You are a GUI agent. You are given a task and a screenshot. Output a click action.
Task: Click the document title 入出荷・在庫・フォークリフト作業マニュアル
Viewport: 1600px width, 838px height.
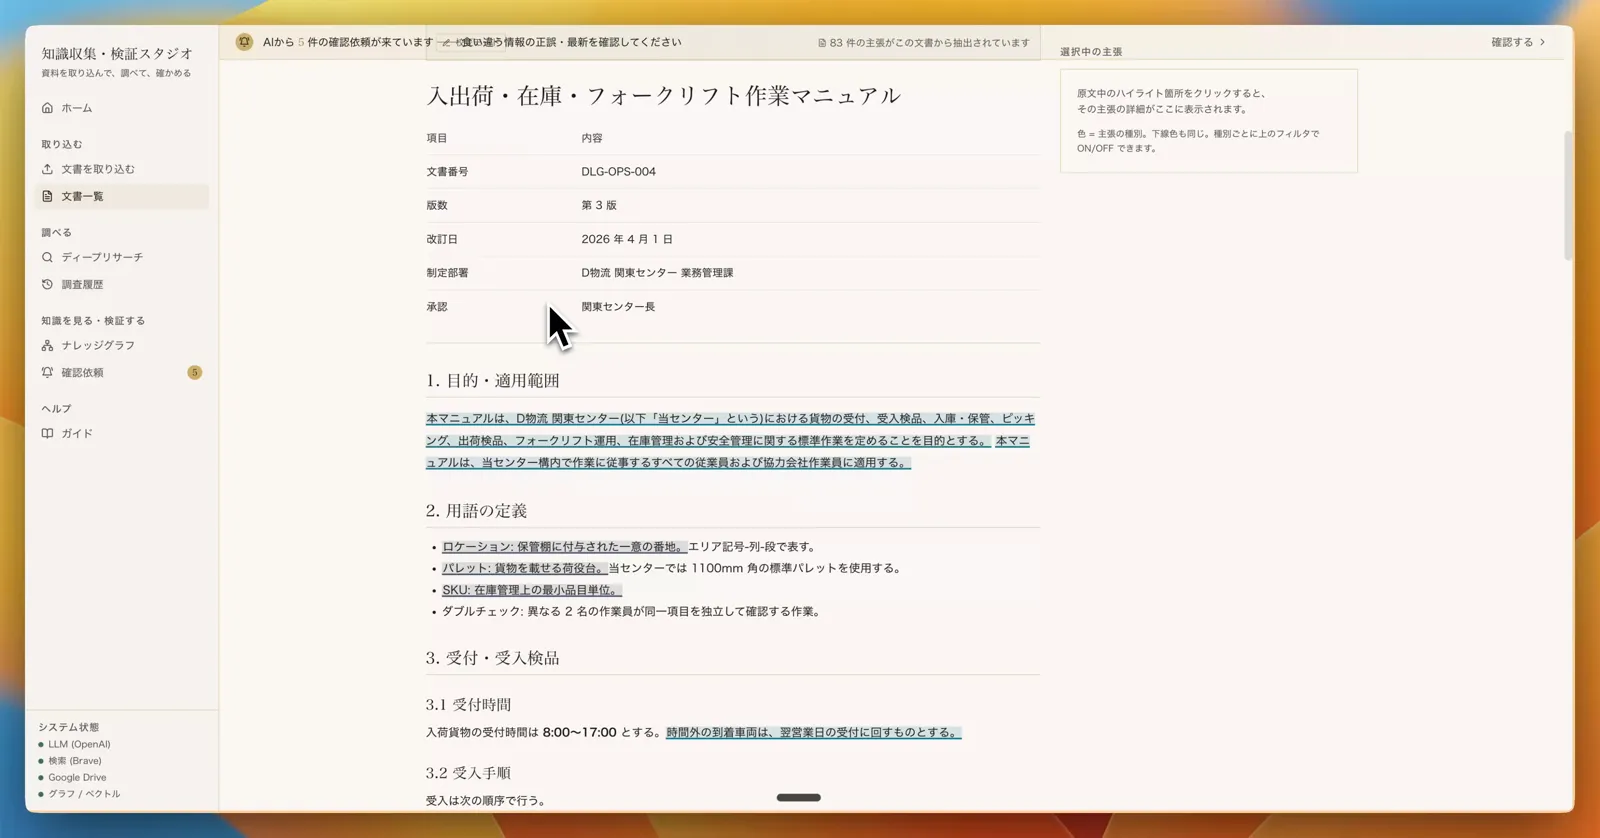(x=664, y=95)
